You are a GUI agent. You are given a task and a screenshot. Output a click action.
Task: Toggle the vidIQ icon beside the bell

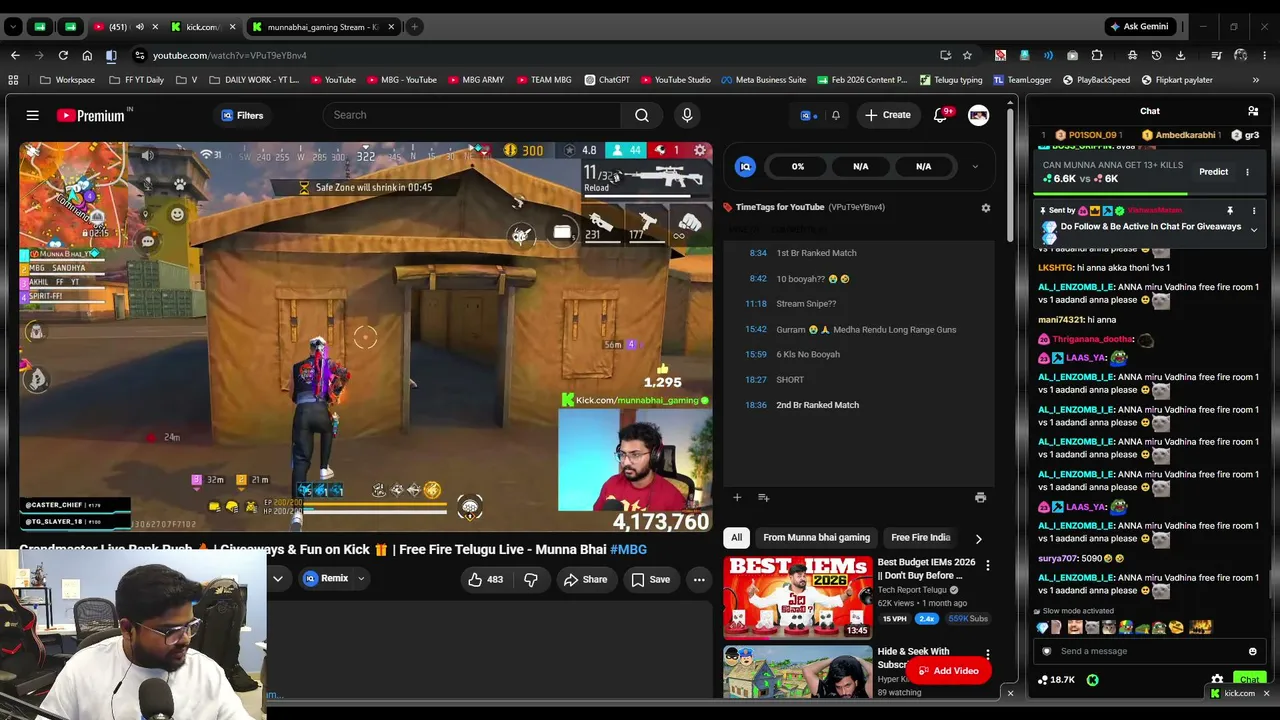(808, 115)
